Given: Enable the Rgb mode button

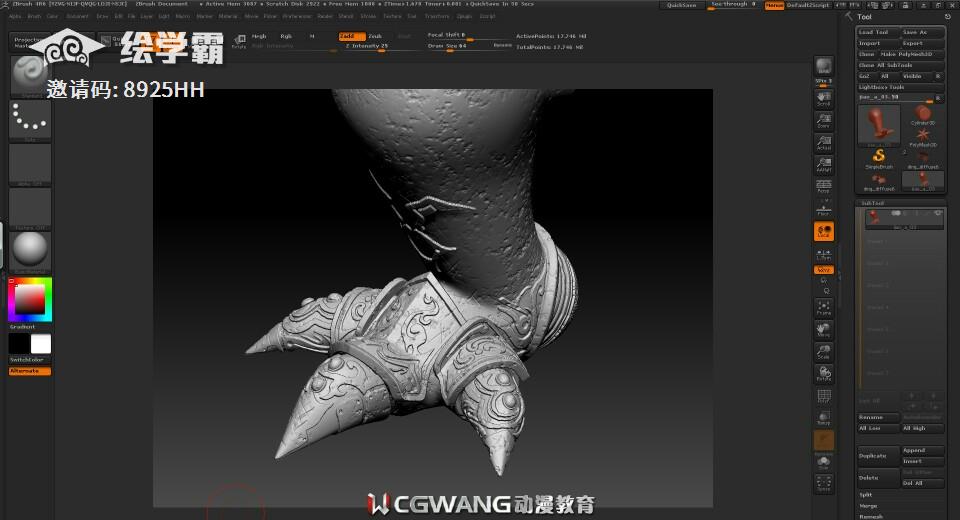Looking at the screenshot, I should coord(286,36).
